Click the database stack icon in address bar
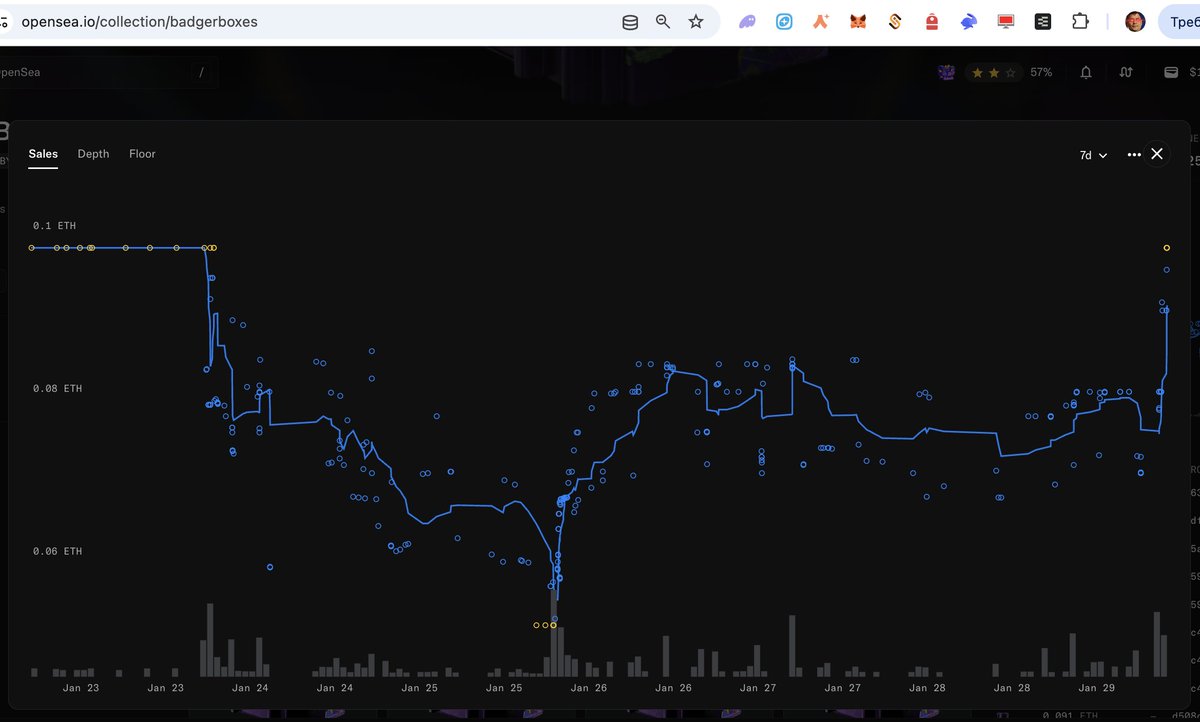1200x722 pixels. pos(629,21)
